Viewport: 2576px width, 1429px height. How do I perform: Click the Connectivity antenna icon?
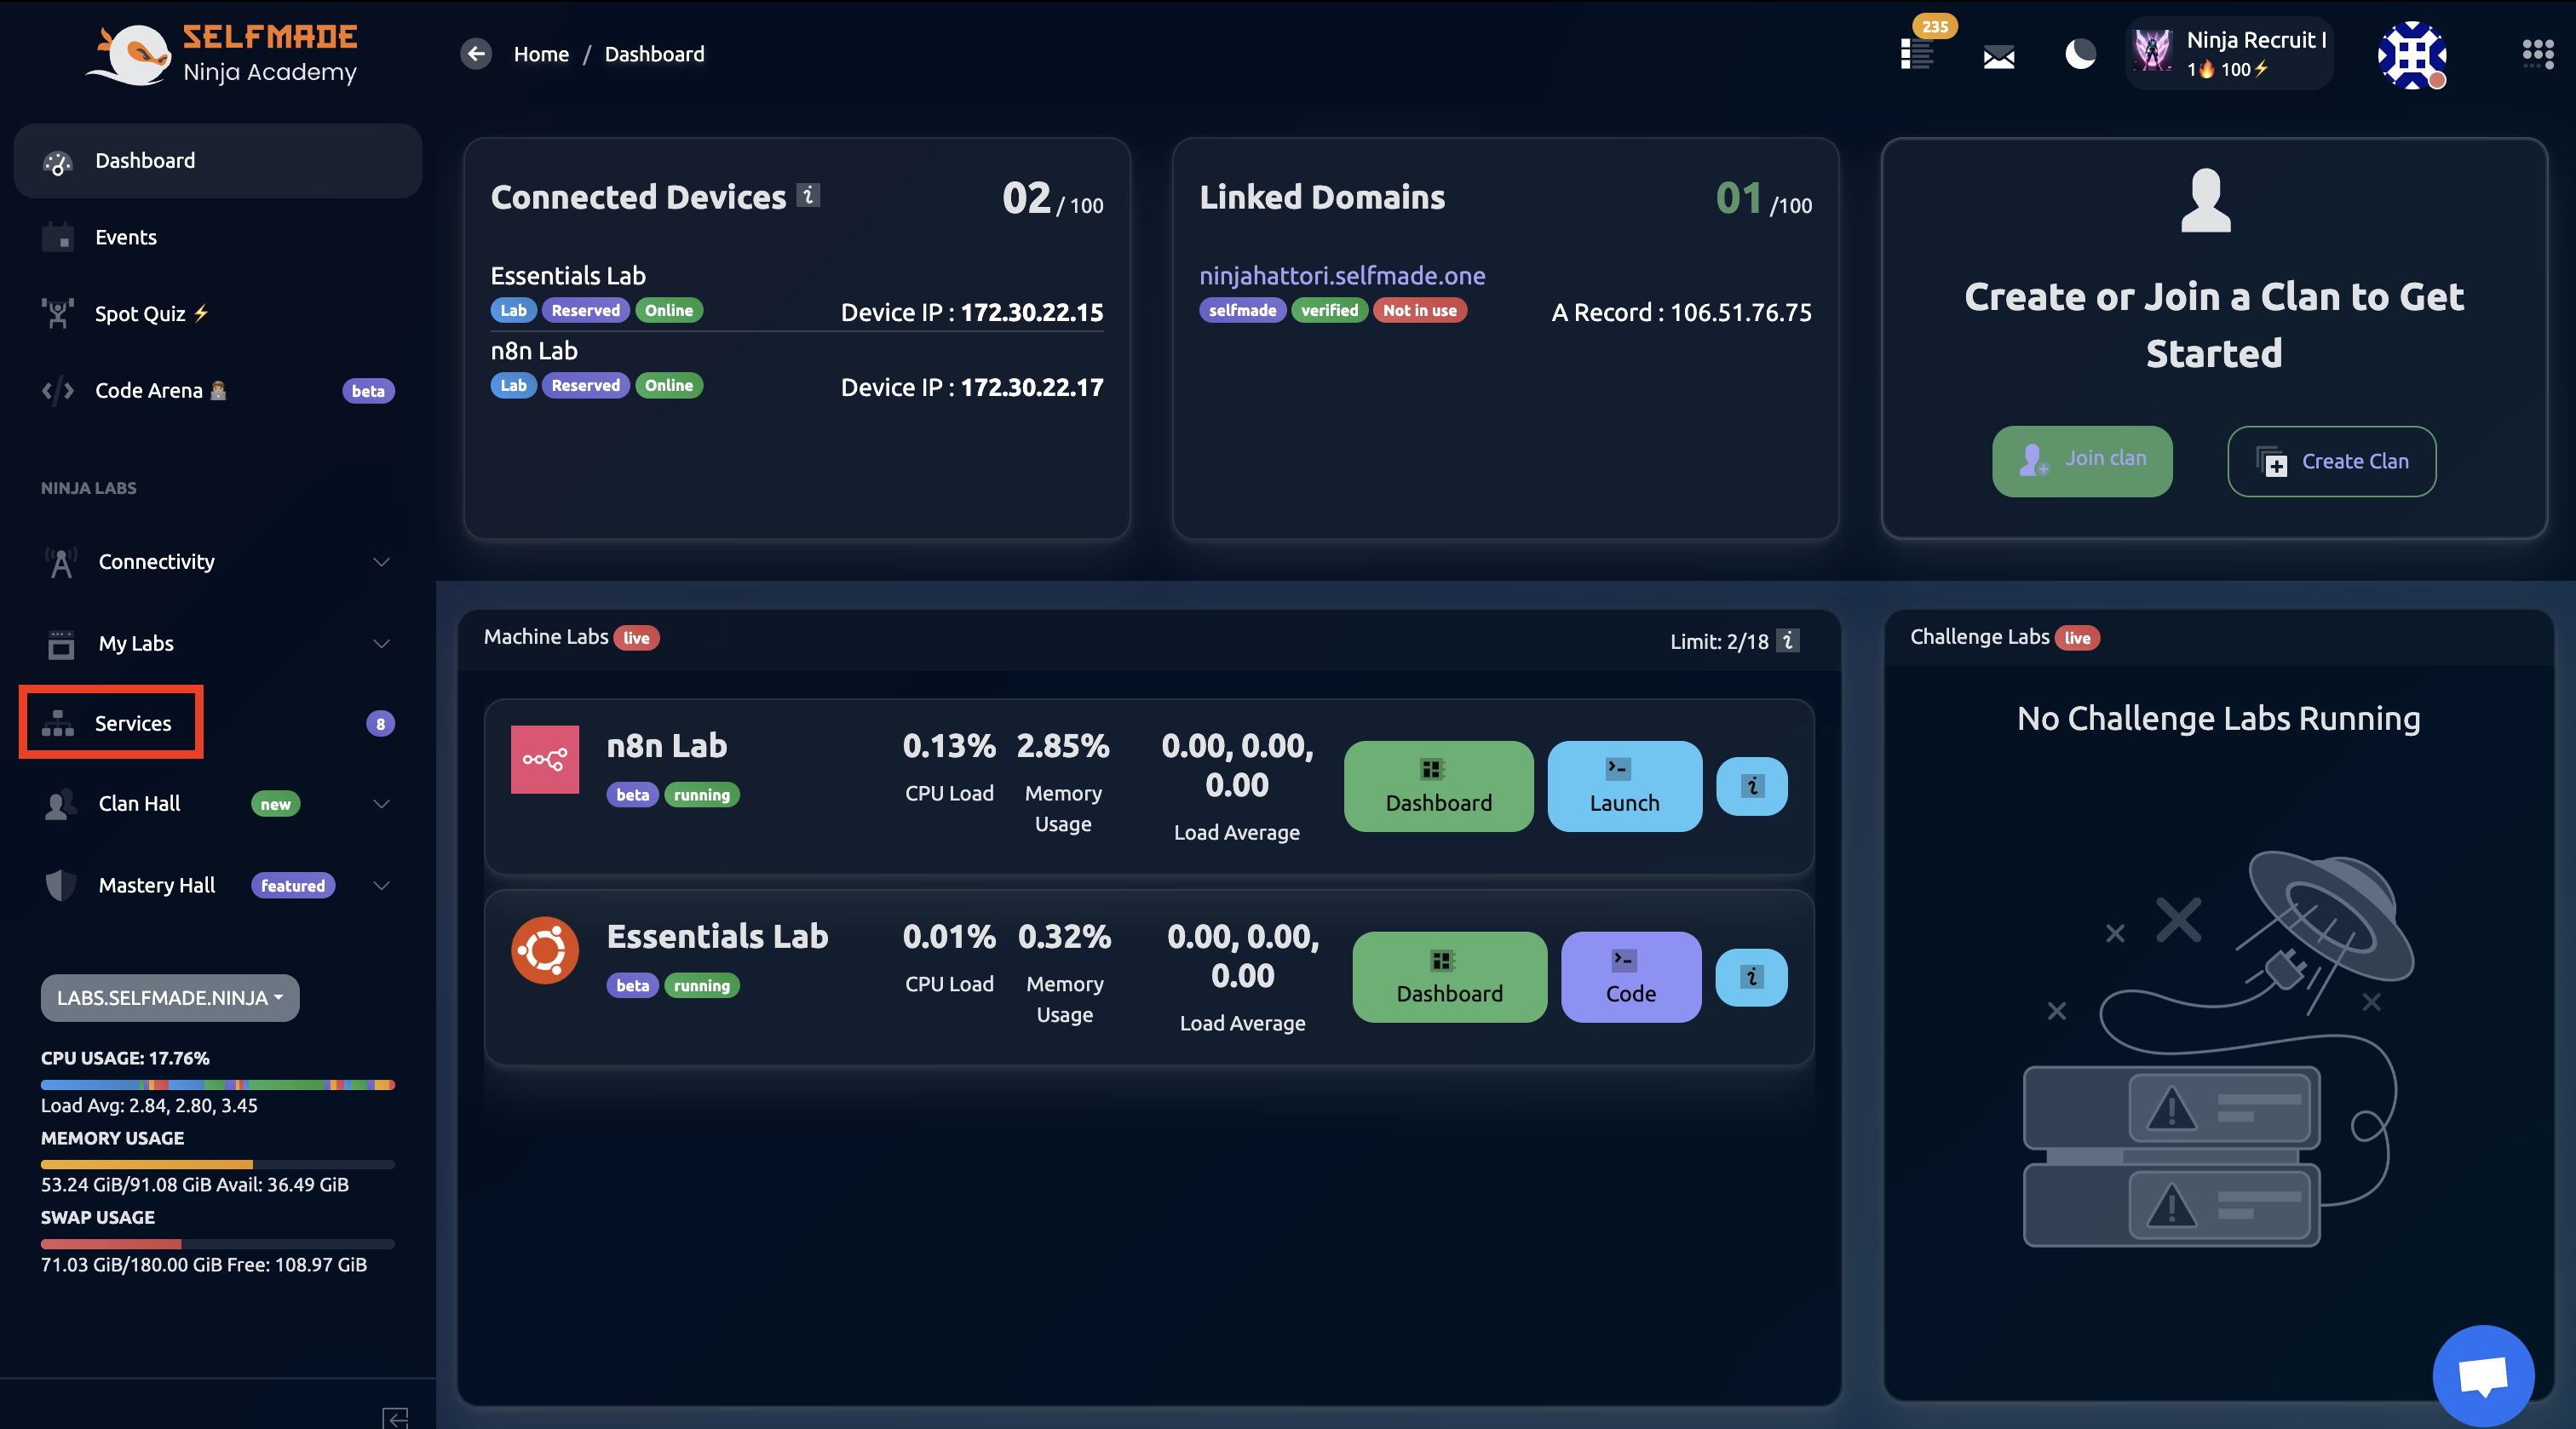pos(61,563)
